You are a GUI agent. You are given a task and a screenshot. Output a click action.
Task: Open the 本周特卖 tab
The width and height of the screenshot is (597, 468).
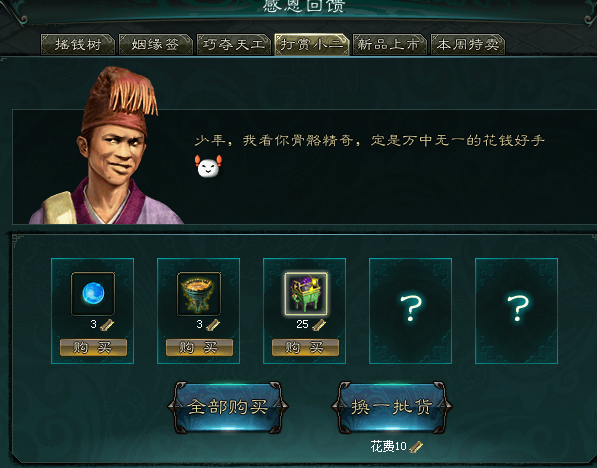468,45
